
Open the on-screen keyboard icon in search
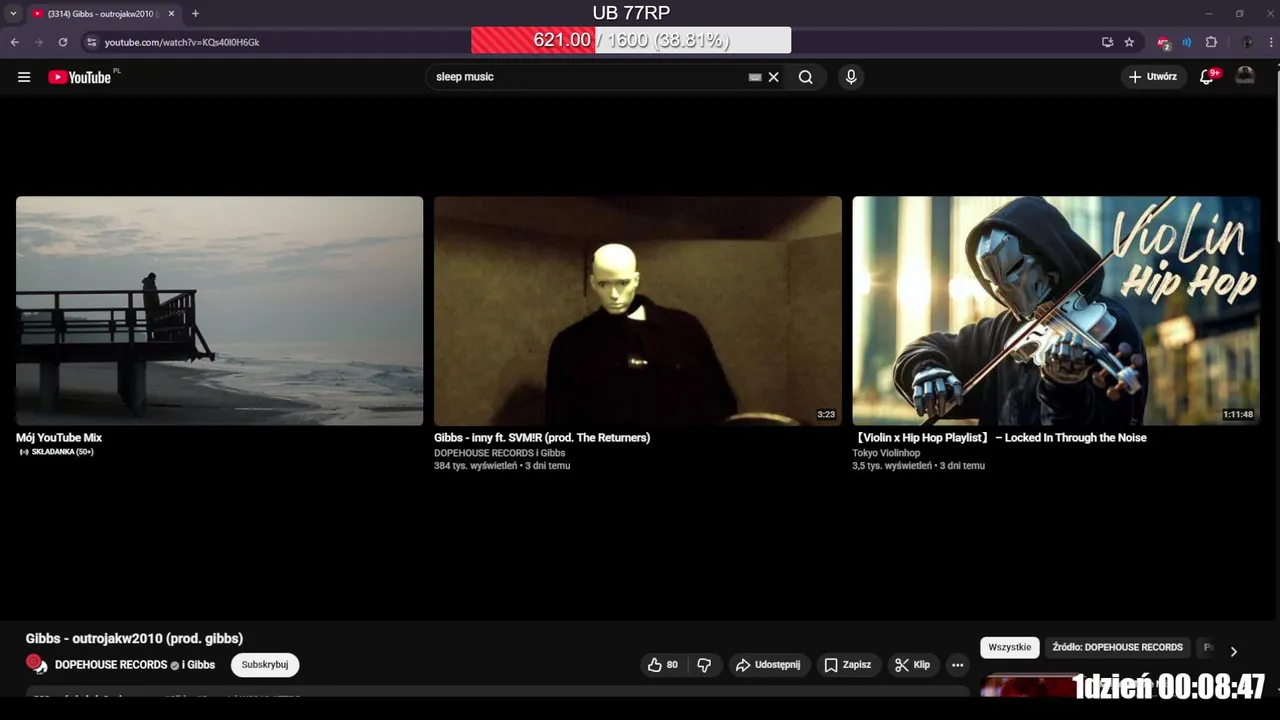point(755,77)
